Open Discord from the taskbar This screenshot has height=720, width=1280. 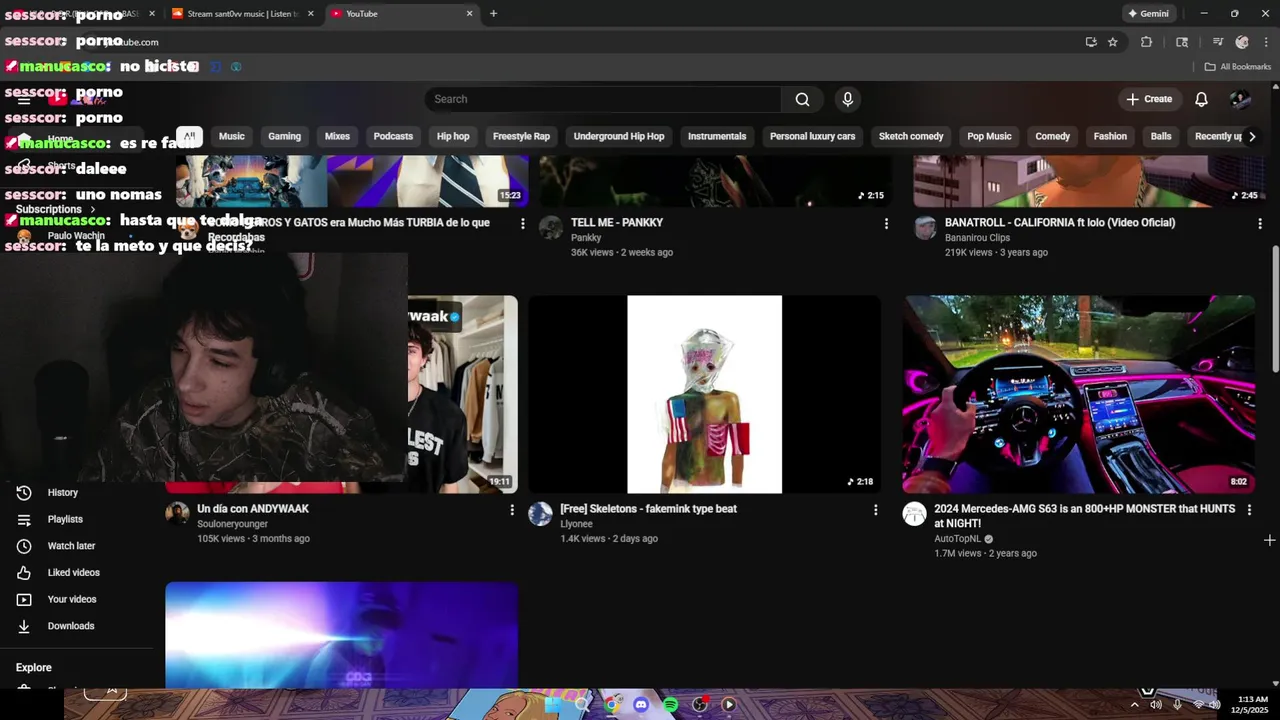click(641, 705)
